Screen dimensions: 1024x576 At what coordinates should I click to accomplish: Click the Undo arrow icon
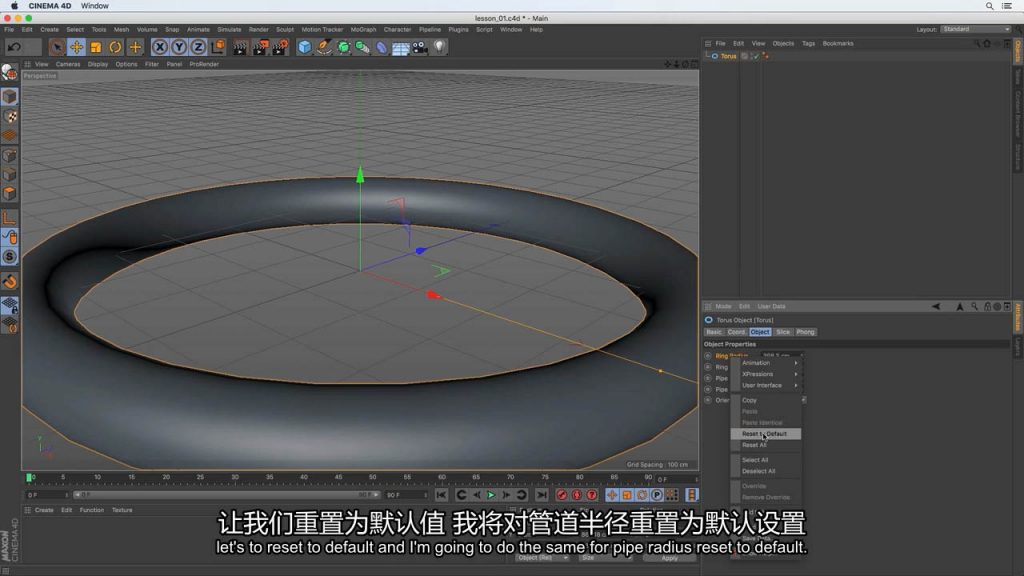[x=14, y=47]
